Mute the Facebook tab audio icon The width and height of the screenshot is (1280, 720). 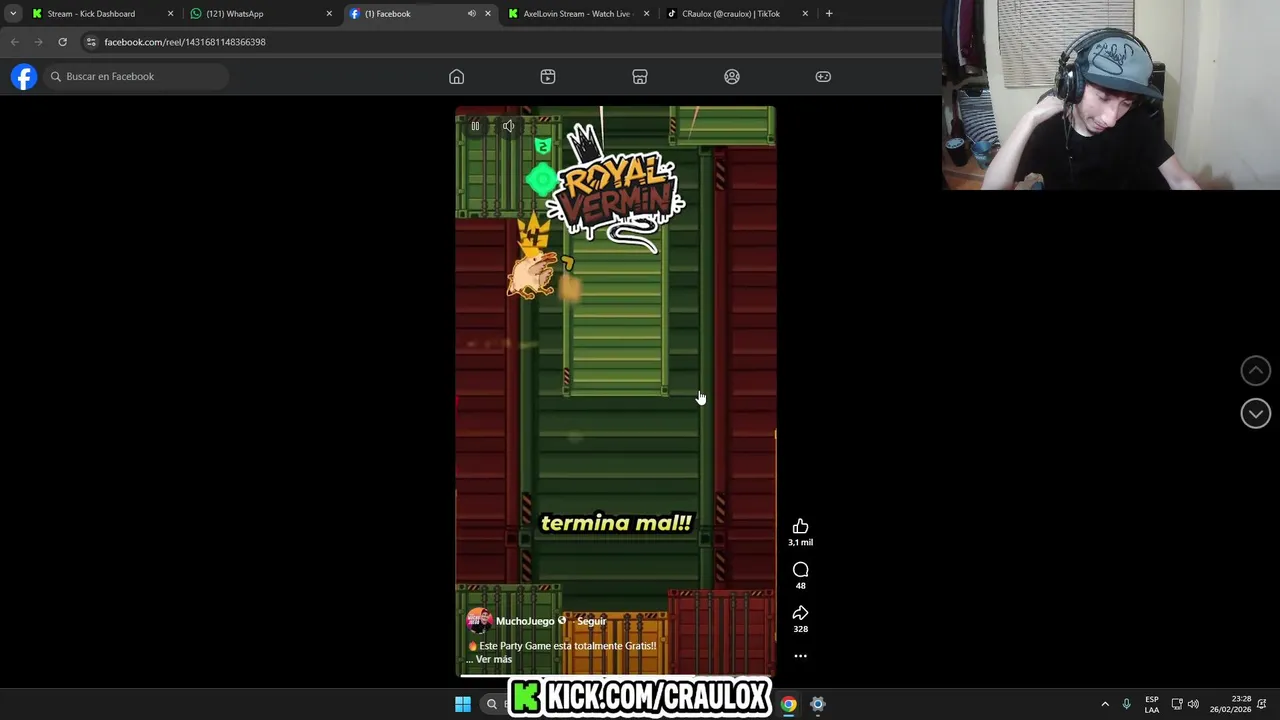click(x=471, y=14)
